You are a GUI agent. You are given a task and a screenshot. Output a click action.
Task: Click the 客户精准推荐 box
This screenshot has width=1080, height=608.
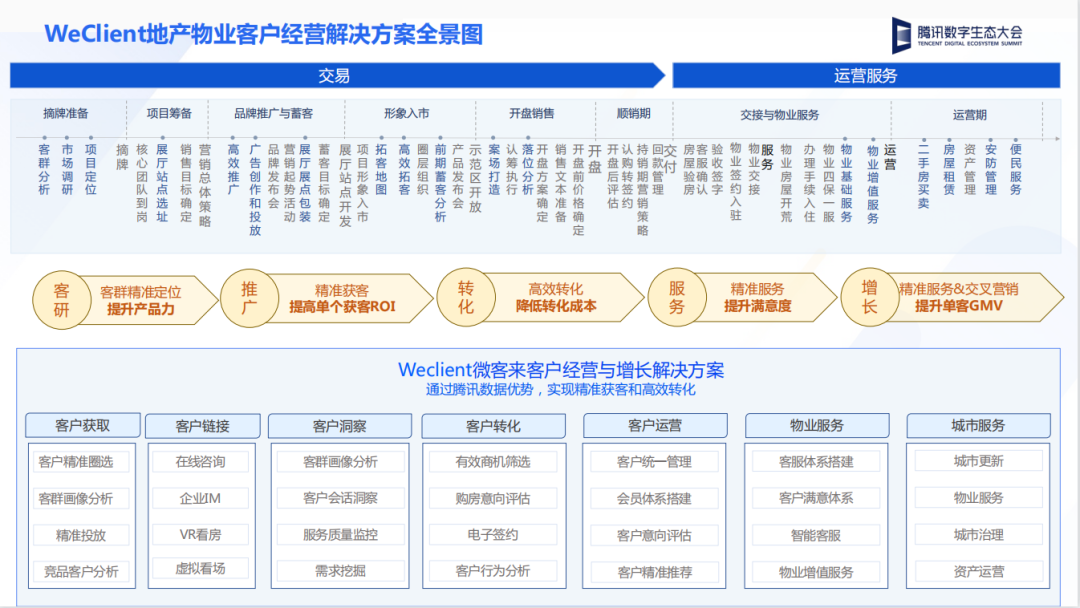coord(654,572)
